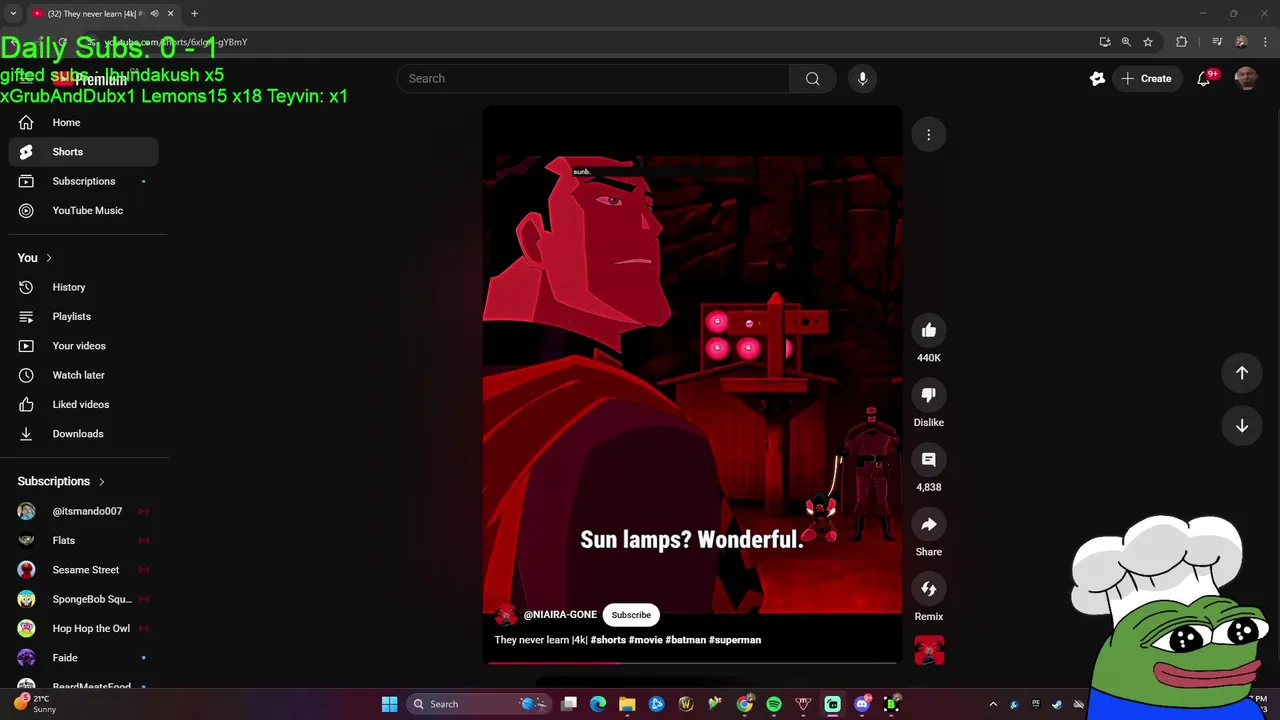
Task: Open the #batman hashtag
Action: [685, 640]
